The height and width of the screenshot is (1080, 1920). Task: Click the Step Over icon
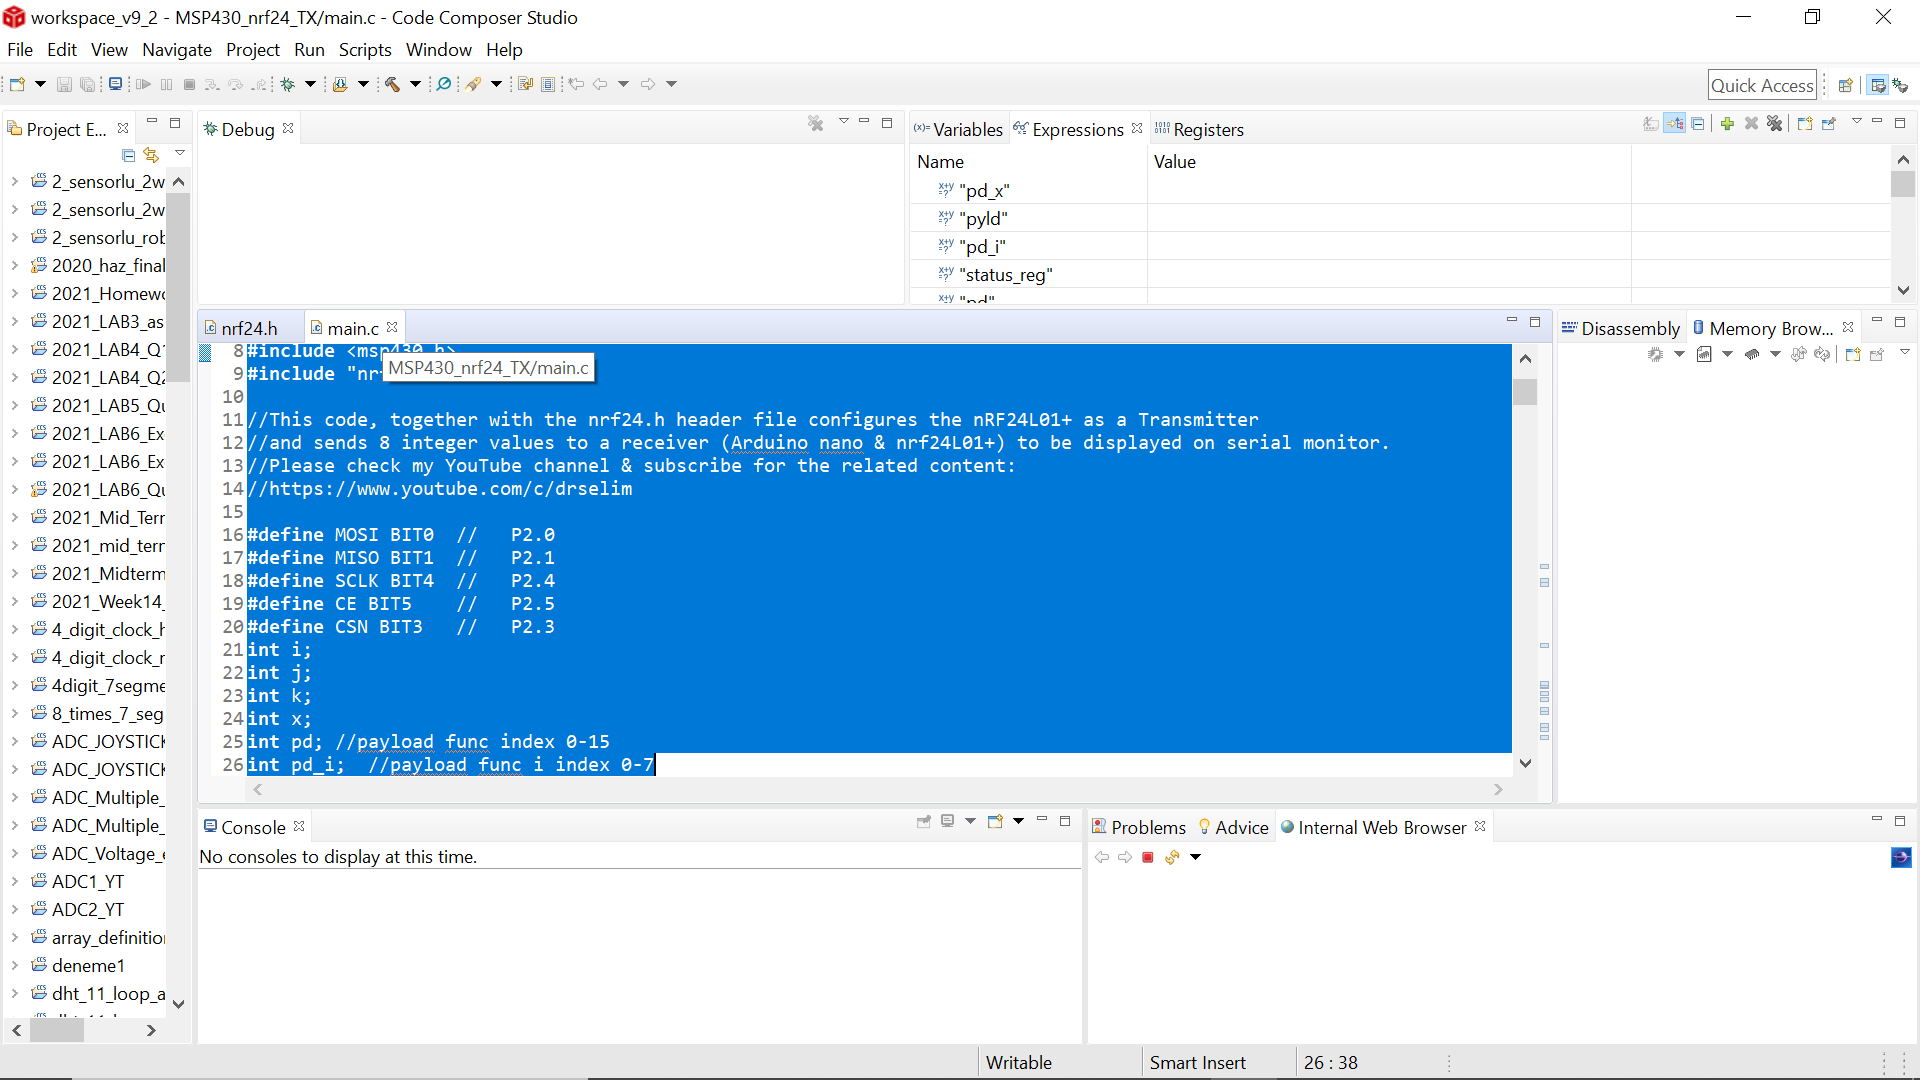coord(236,84)
